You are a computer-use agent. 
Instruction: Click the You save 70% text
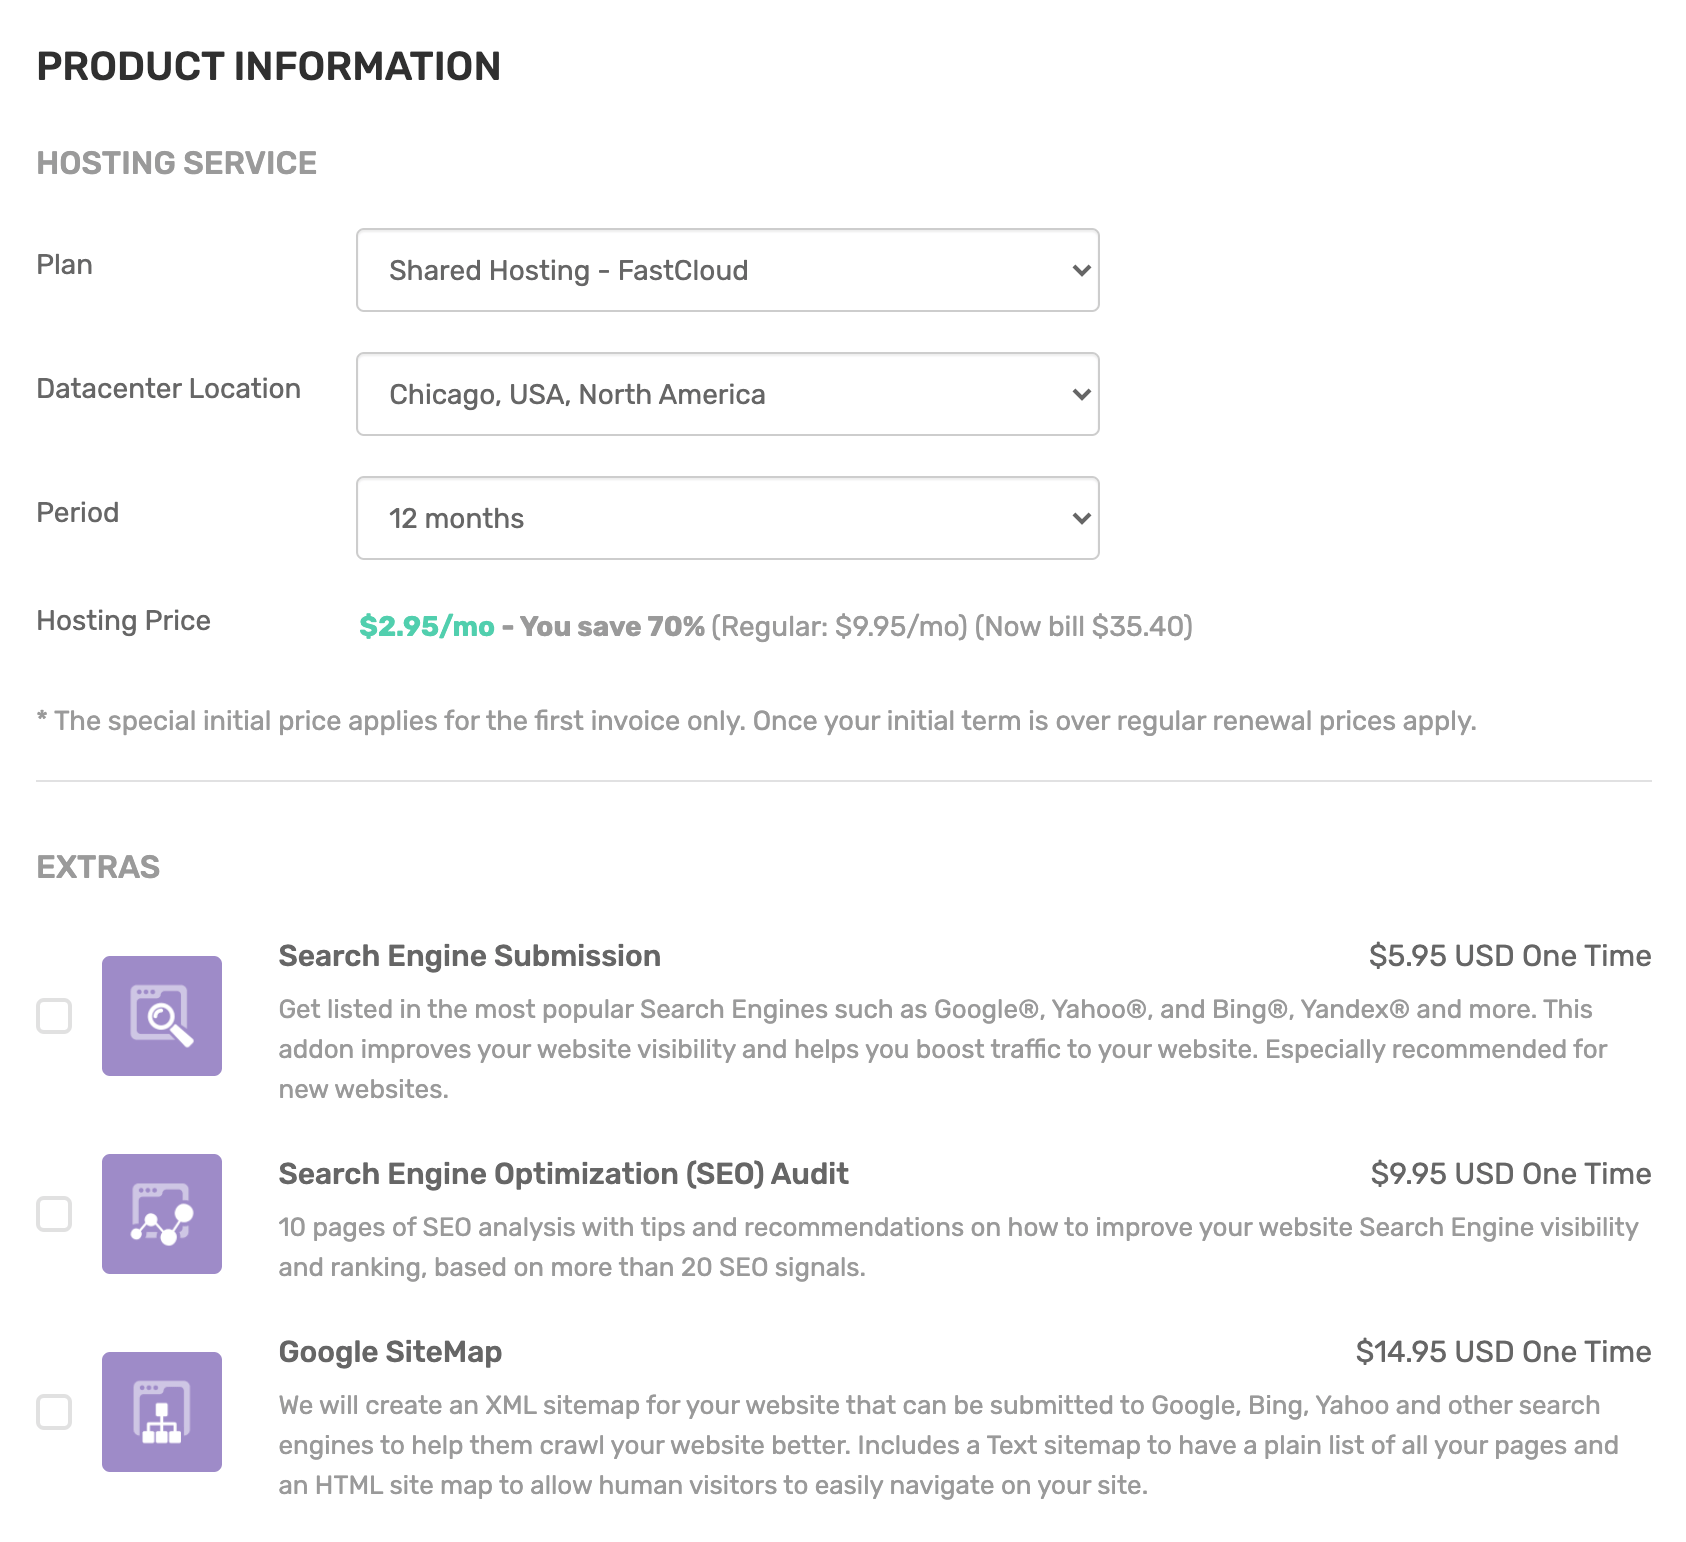[x=611, y=628]
